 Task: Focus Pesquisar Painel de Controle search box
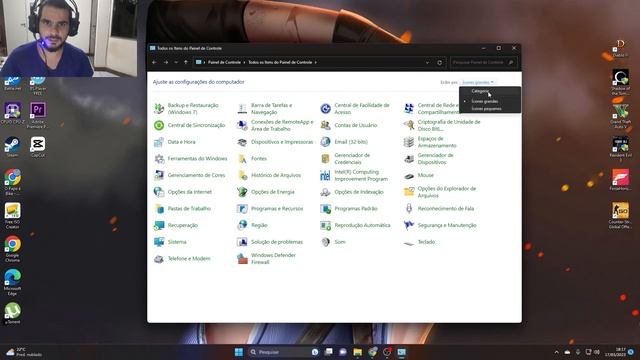(x=484, y=62)
